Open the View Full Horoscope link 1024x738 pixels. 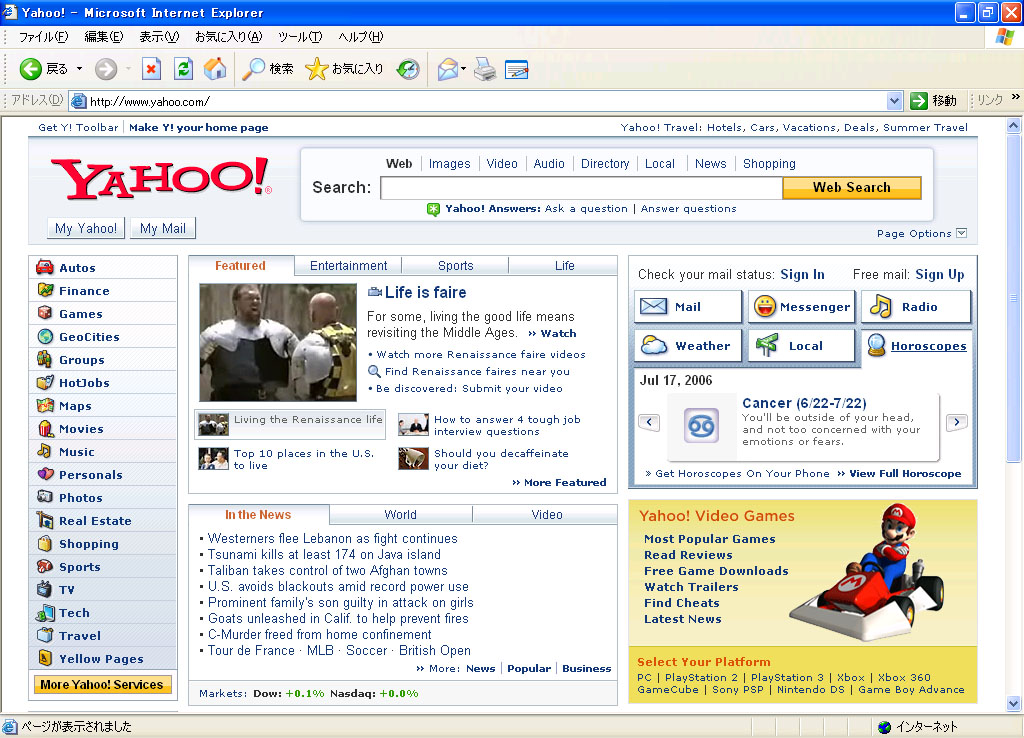pyautogui.click(x=904, y=473)
